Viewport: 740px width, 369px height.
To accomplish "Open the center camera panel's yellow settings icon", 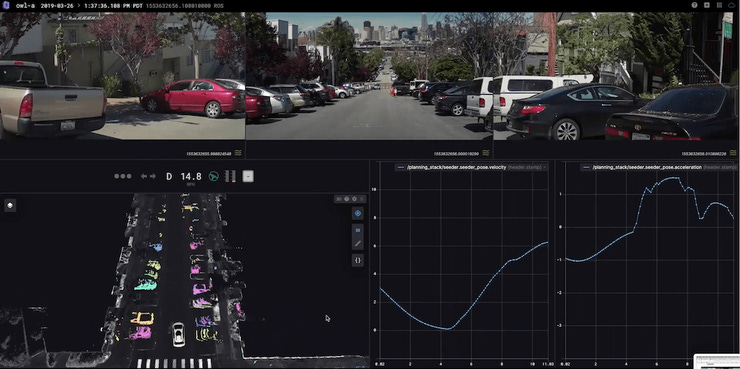I will click(486, 153).
